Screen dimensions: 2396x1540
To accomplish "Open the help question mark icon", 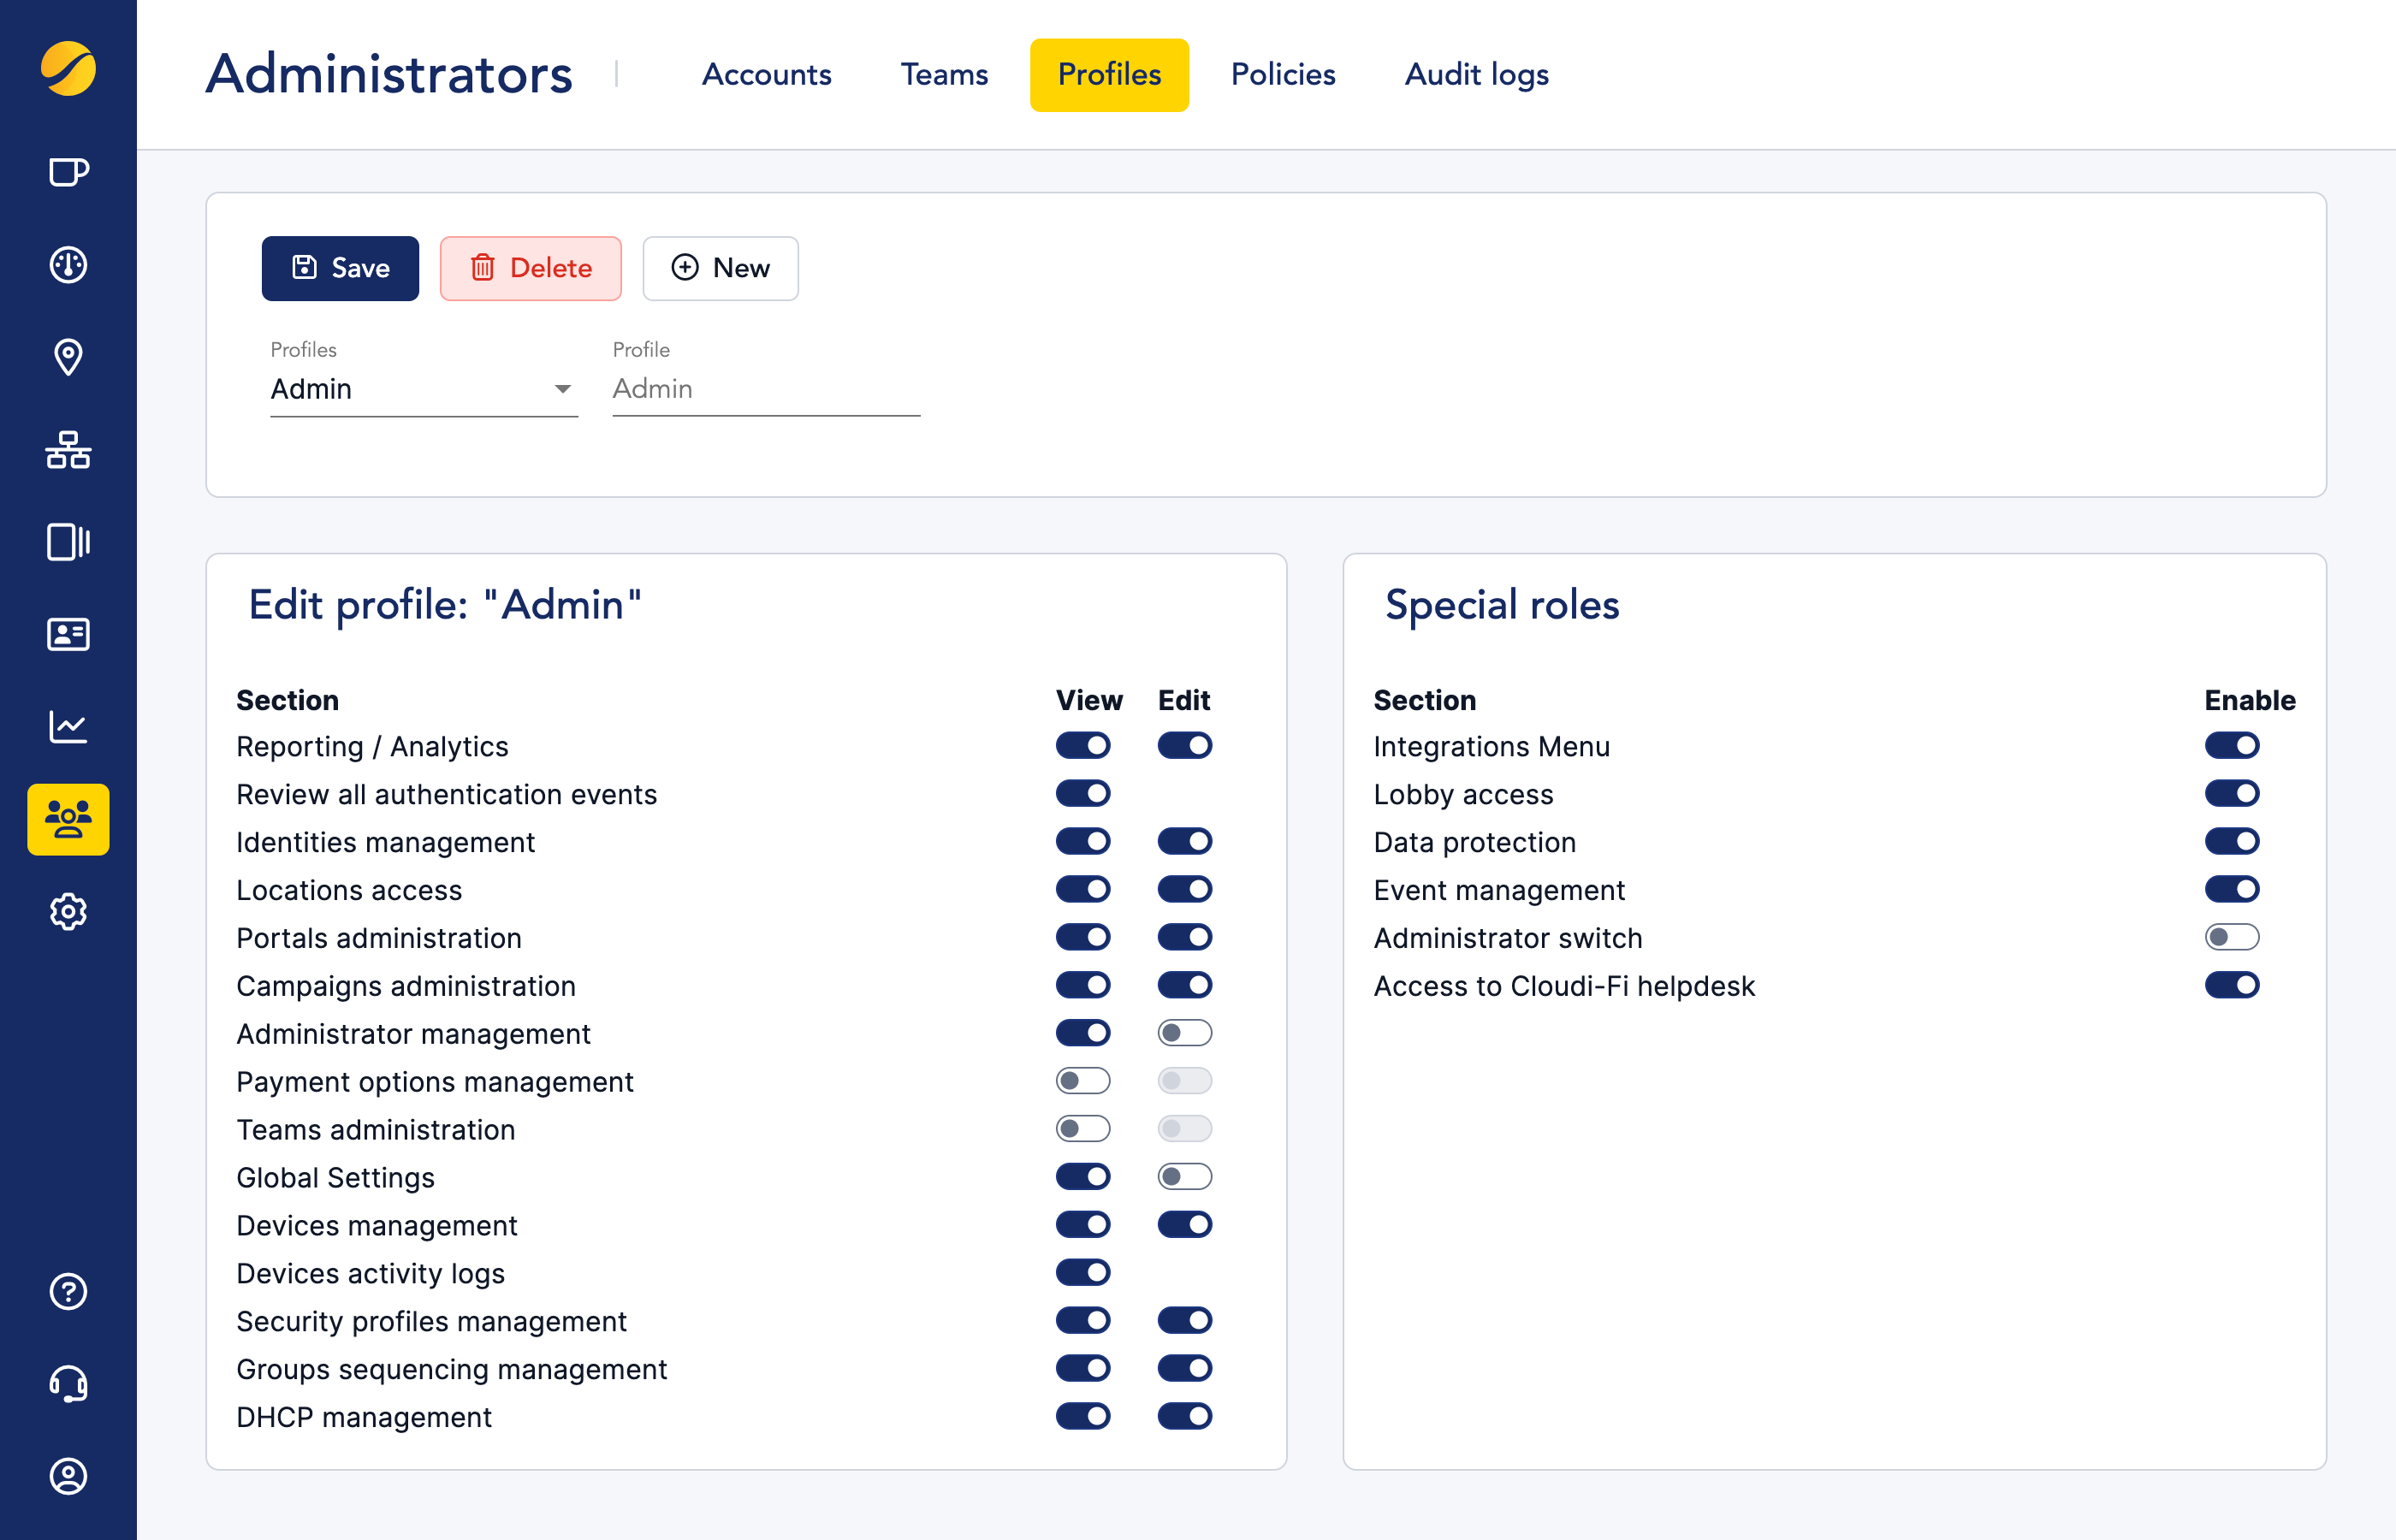I will pos(67,1292).
